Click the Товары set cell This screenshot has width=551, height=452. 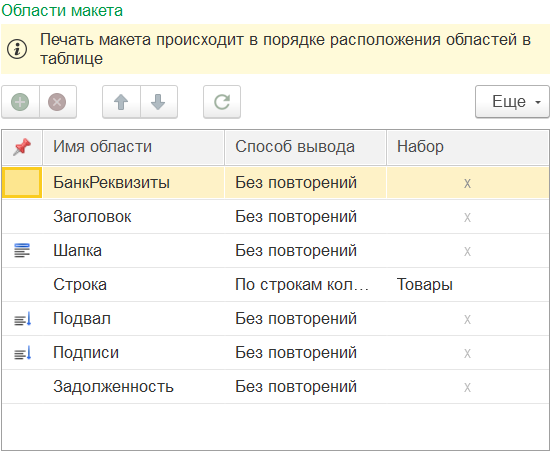[468, 285]
